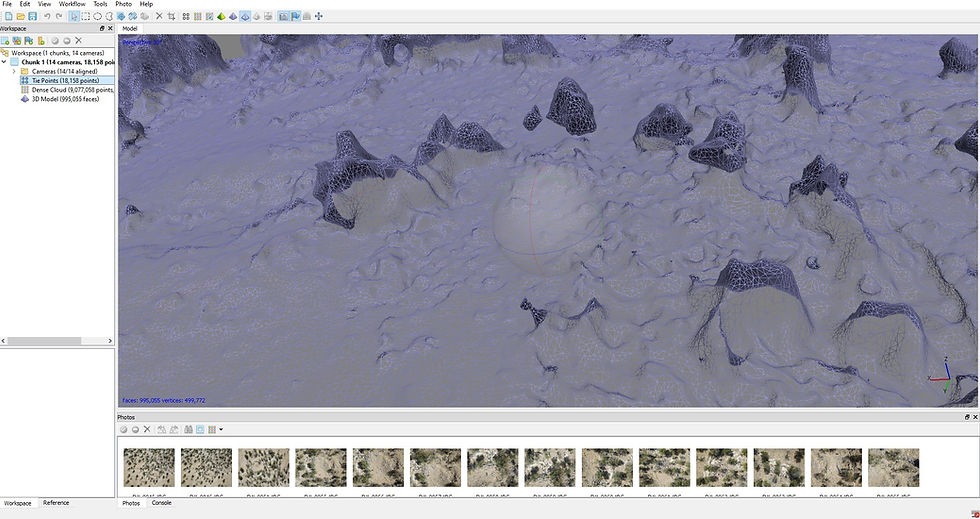980x519 pixels.
Task: Crop selection with the crop icon
Action: (x=171, y=16)
